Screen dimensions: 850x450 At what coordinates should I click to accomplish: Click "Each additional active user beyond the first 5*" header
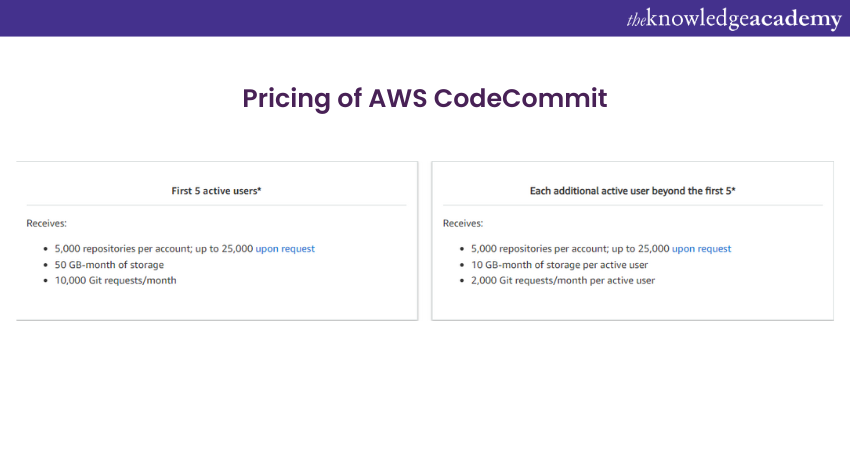pyautogui.click(x=632, y=189)
